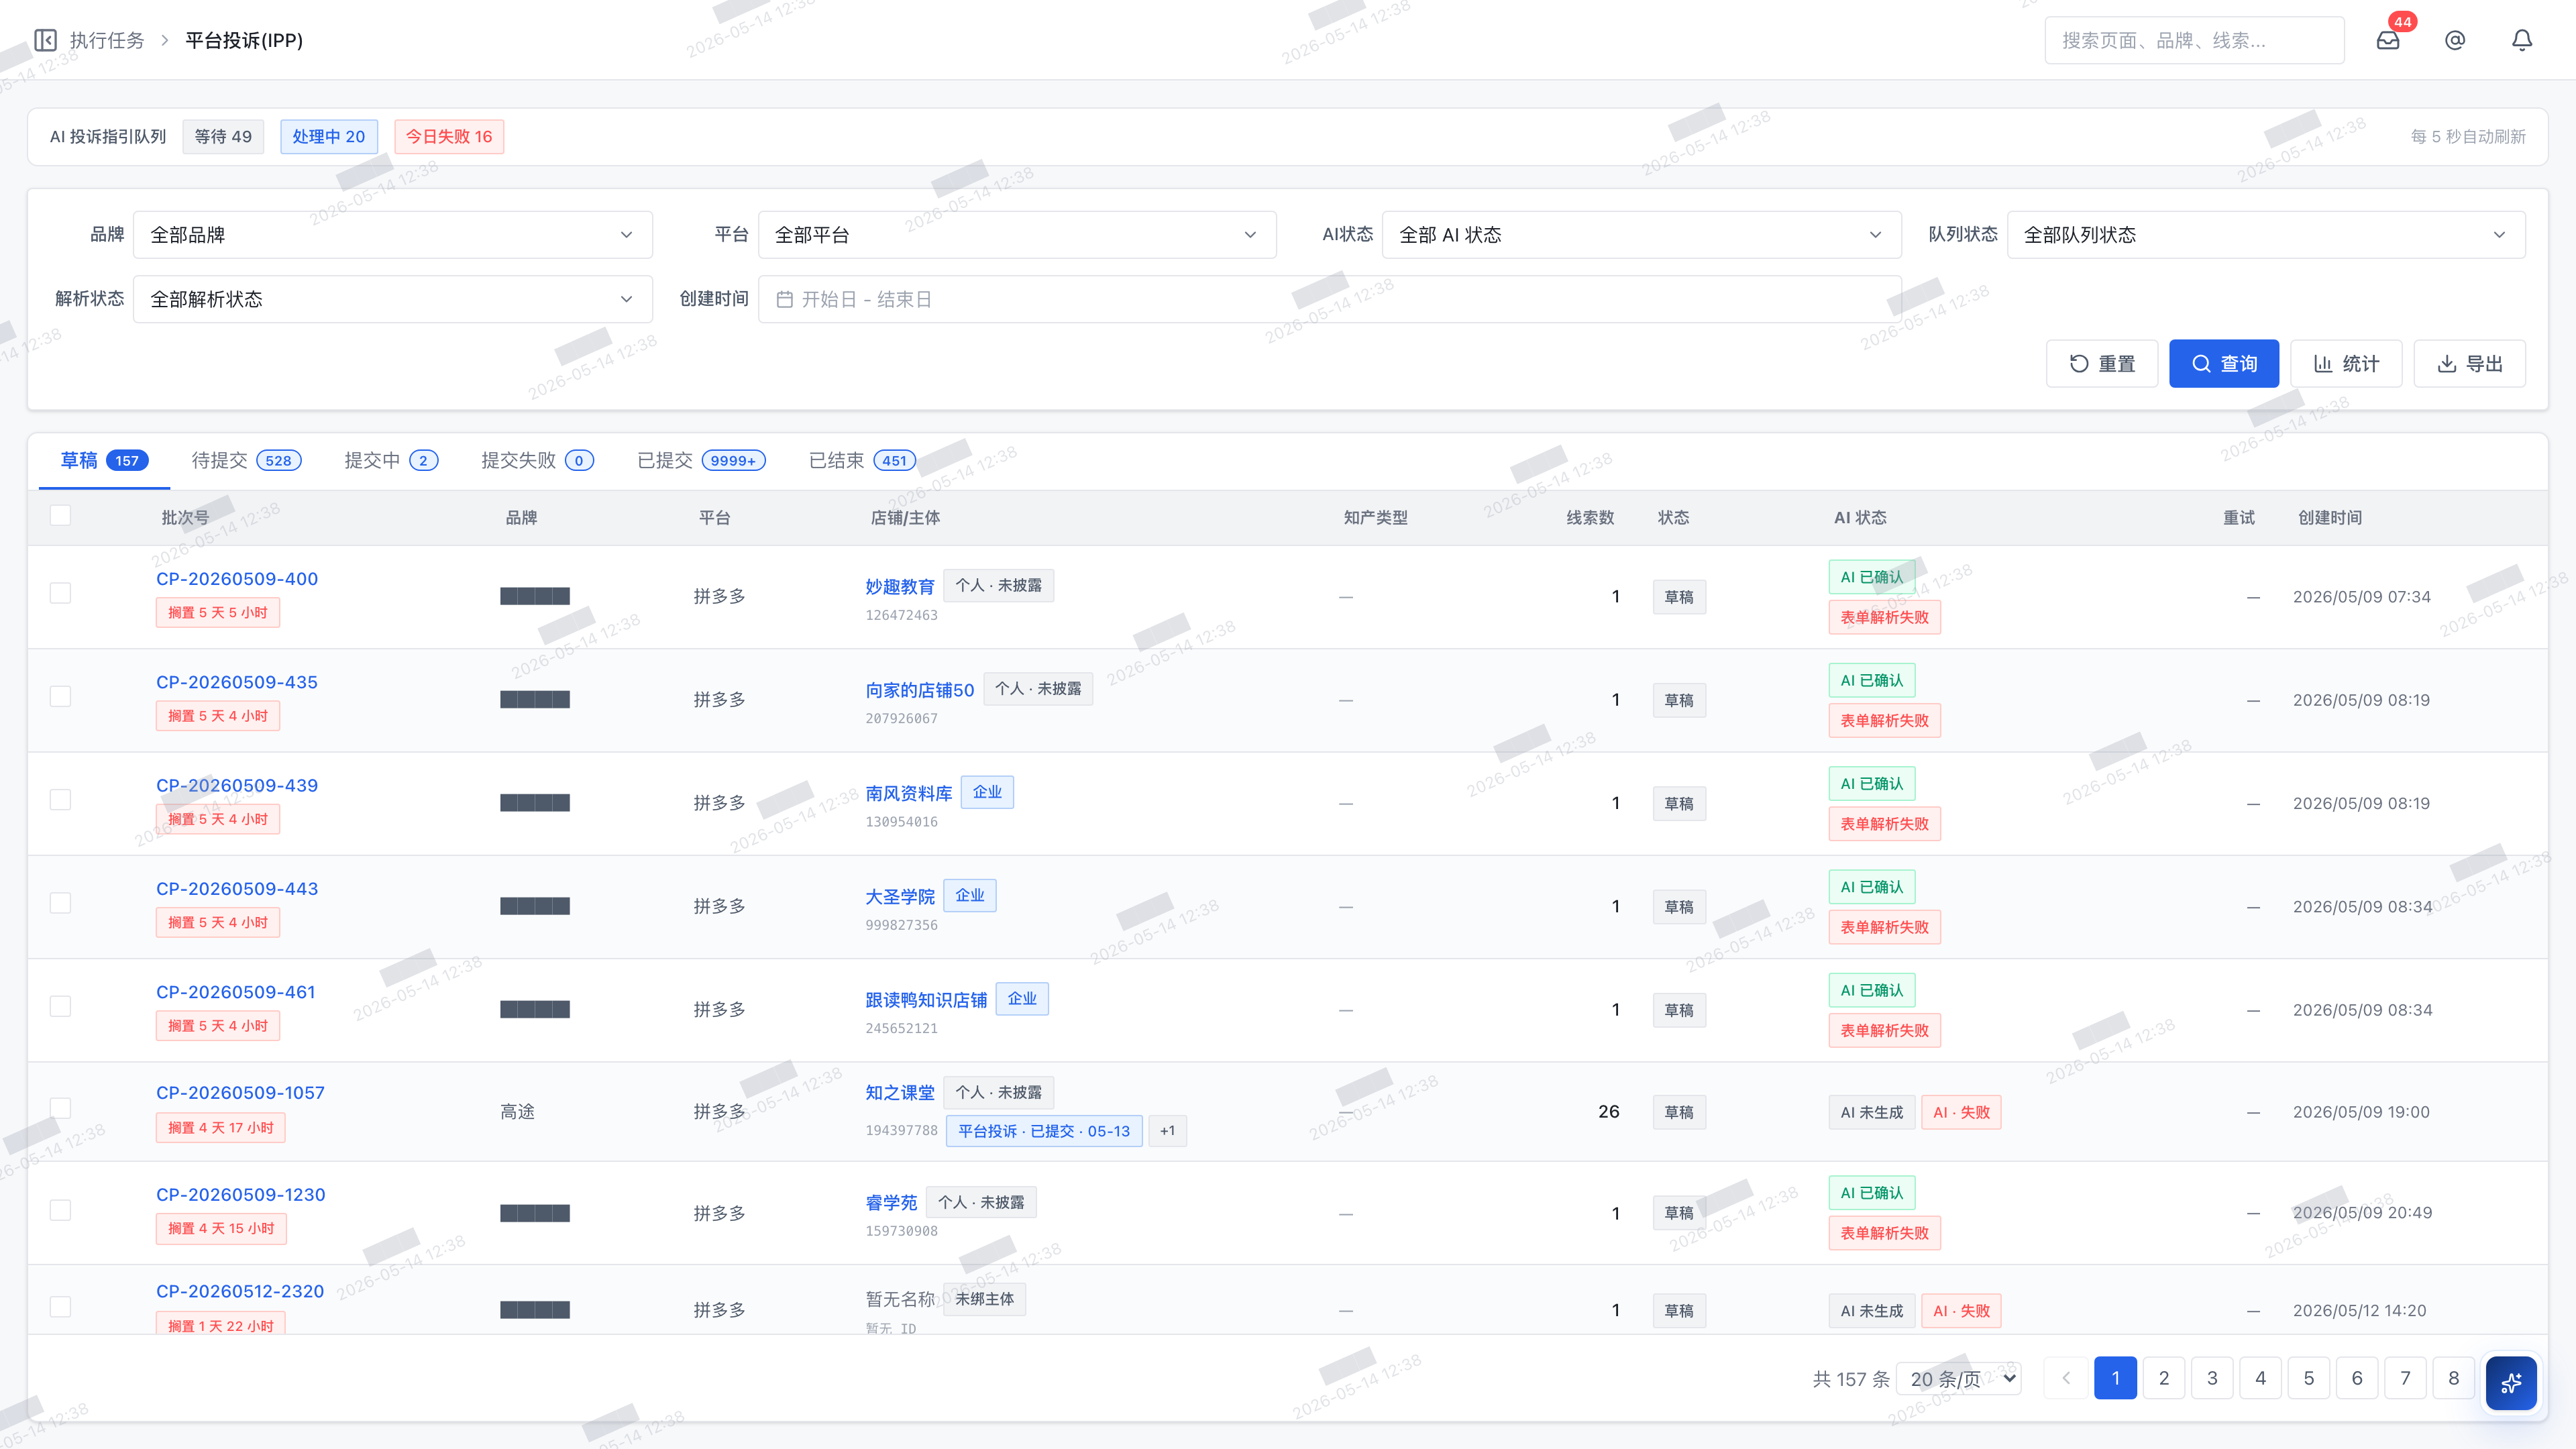Open store link 大圣学院
2576x1449 pixels.
899,897
